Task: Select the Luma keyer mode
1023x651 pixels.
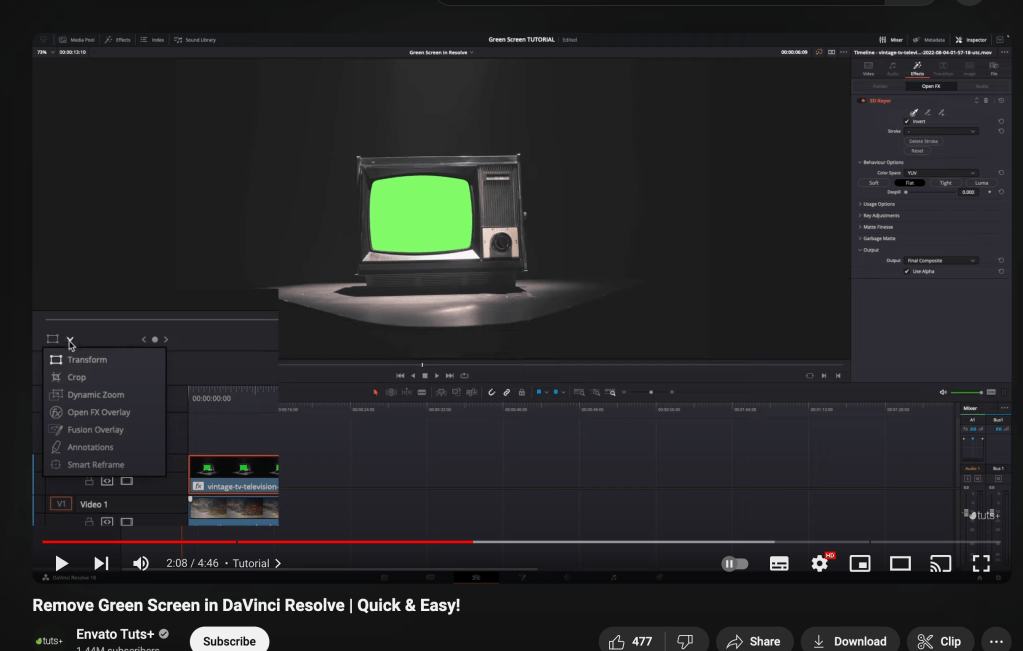Action: (981, 183)
